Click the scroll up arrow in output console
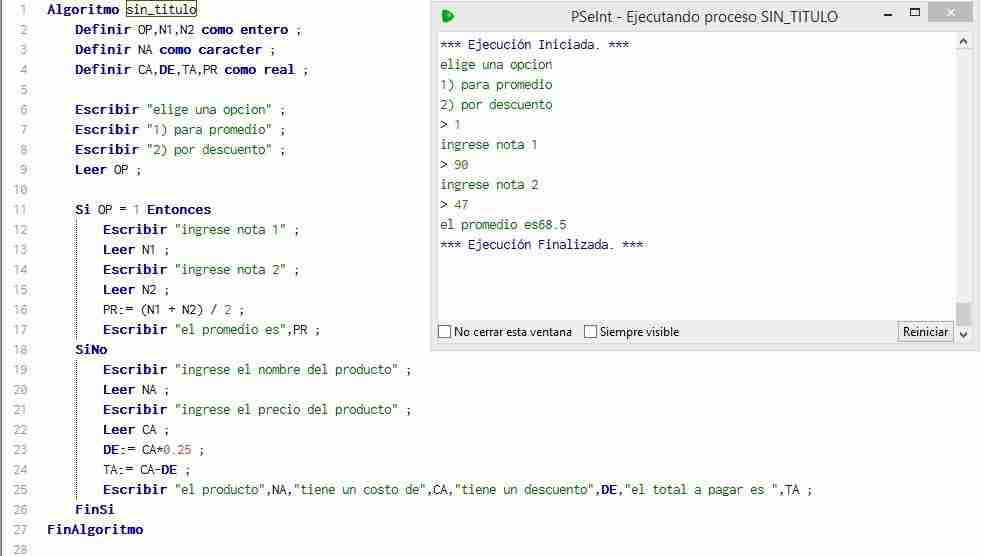Image resolution: width=983 pixels, height=556 pixels. tap(964, 42)
